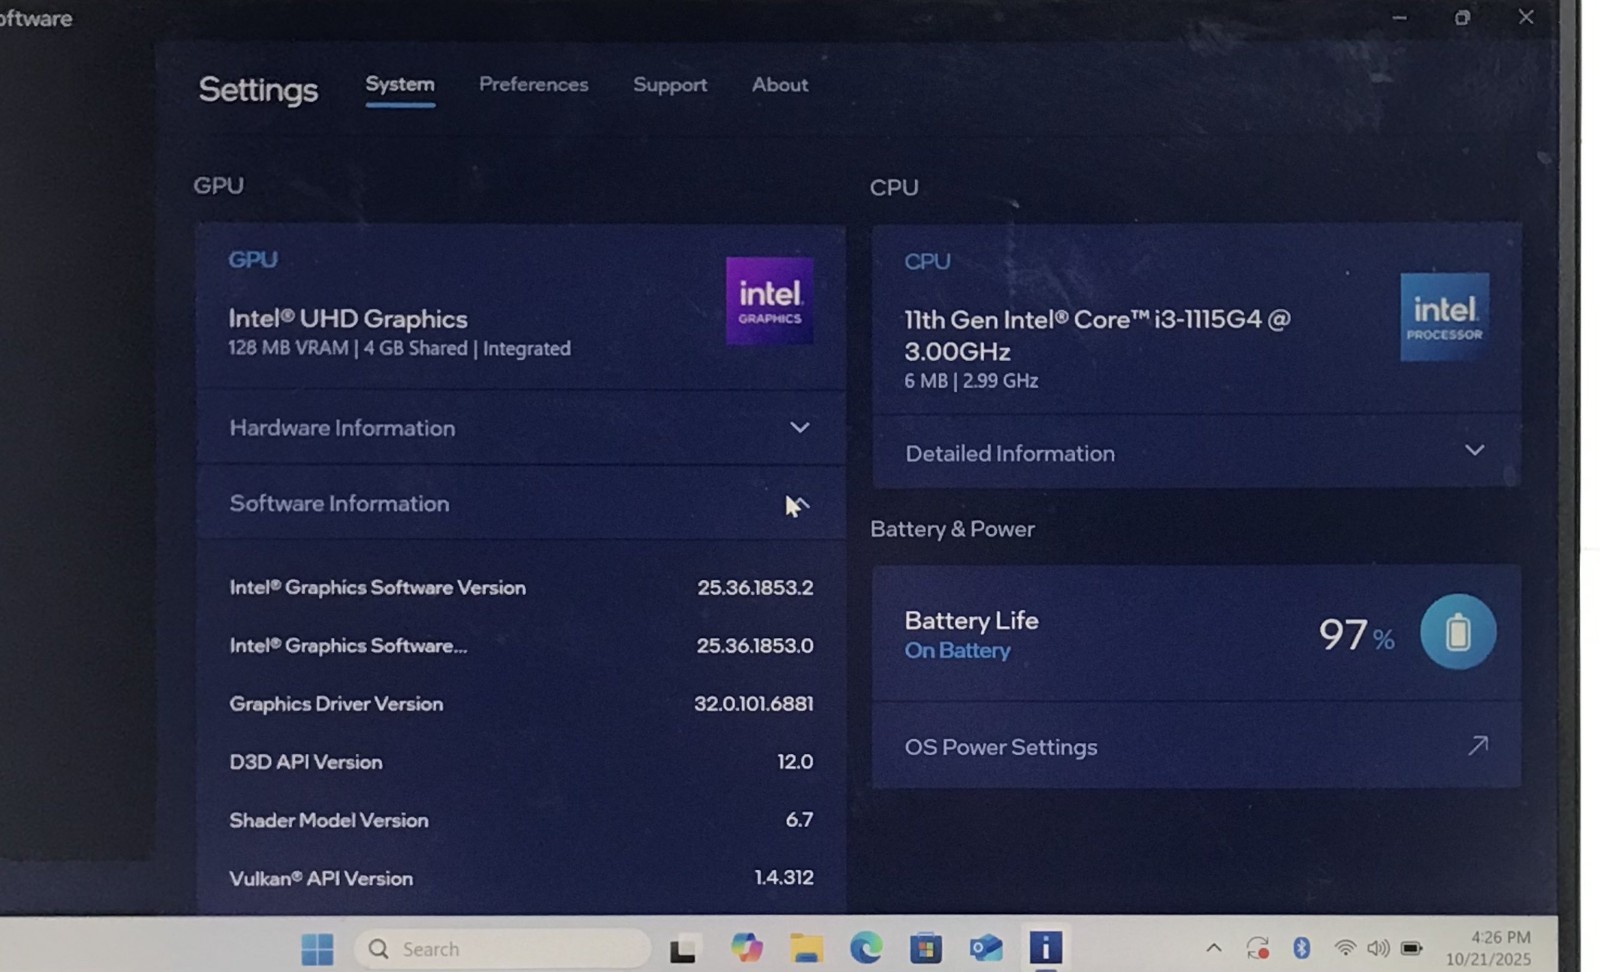Expand CPU Detailed Information
Viewport: 1600px width, 972px height.
(1196, 452)
